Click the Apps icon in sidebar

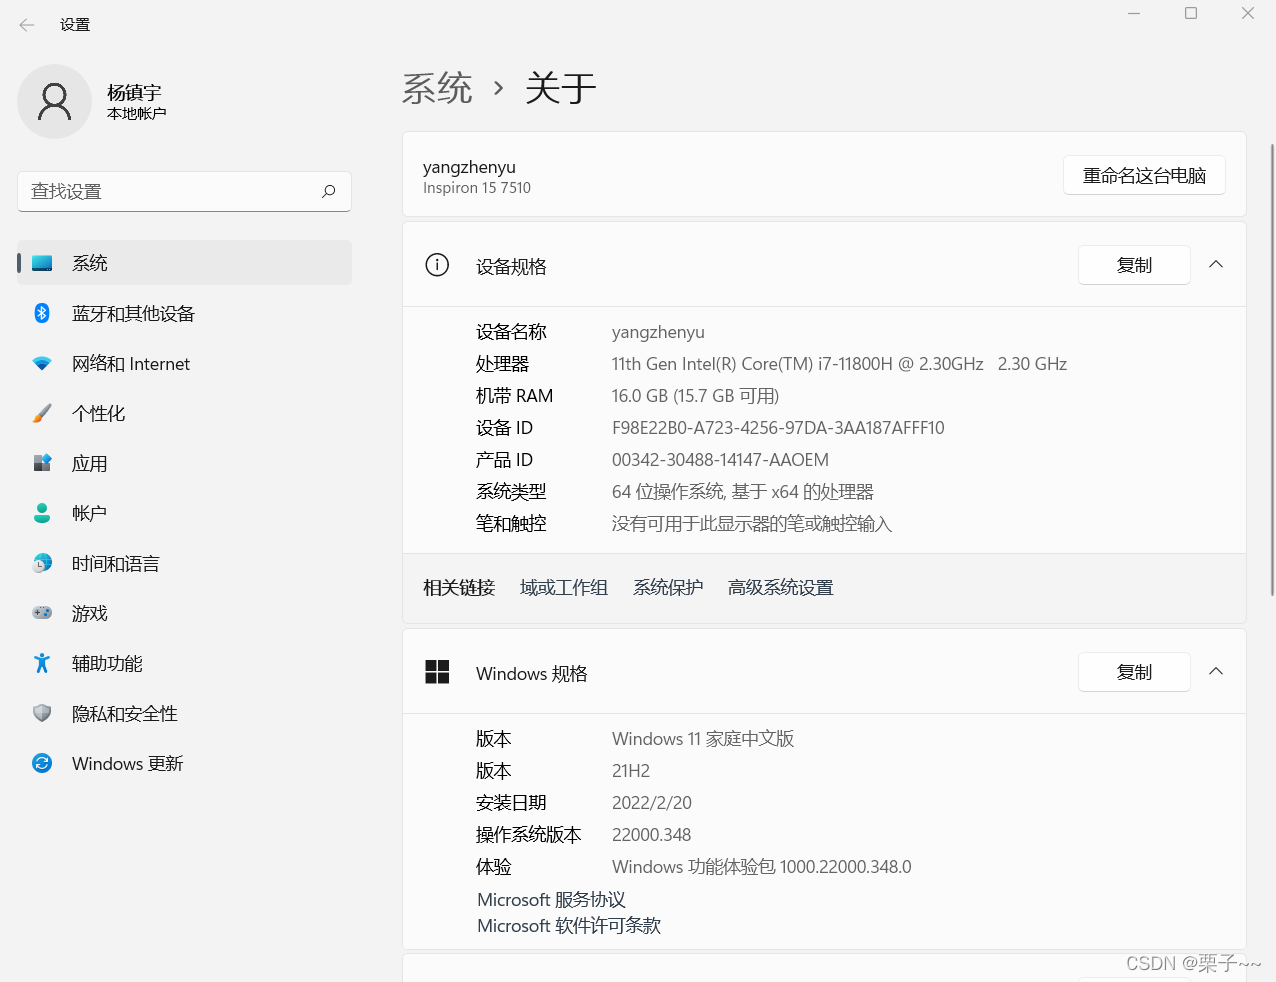pyautogui.click(x=42, y=463)
